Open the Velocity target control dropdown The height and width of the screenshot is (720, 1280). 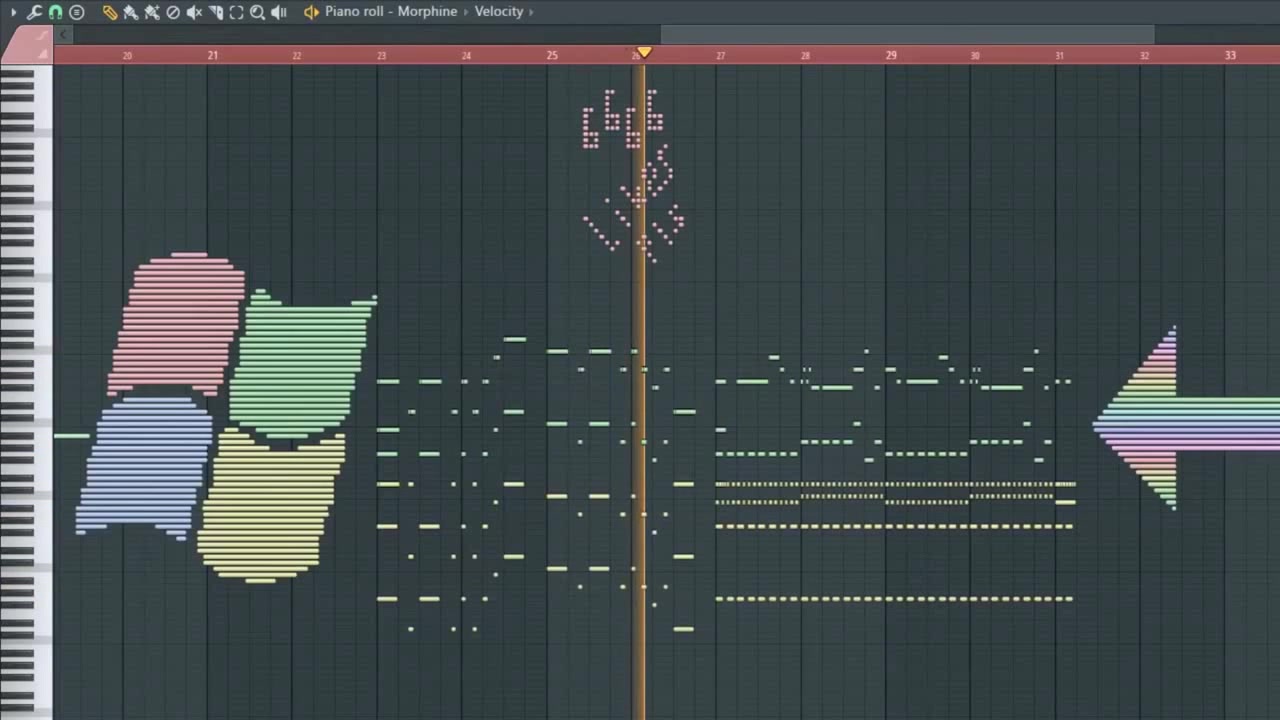pyautogui.click(x=531, y=11)
